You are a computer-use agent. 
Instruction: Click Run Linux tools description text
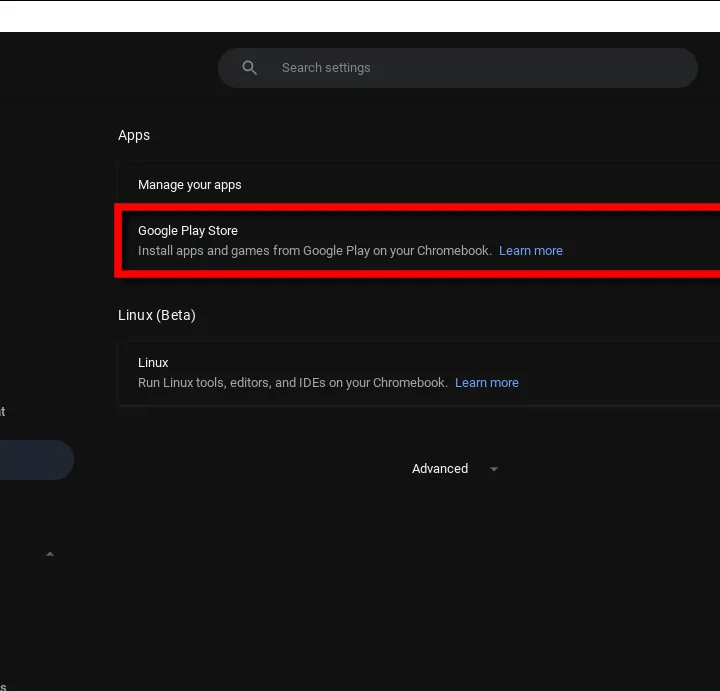tap(292, 383)
